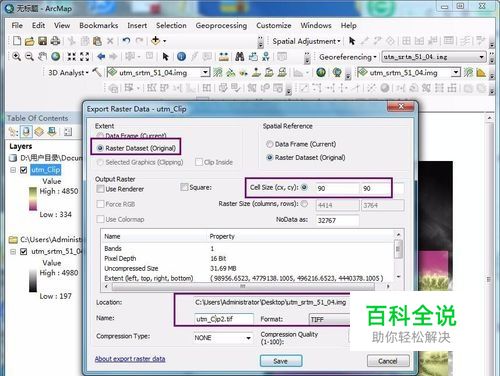This screenshot has width=500, height=376.
Task: Select the Zoom In magnifier tool
Action: [16, 56]
